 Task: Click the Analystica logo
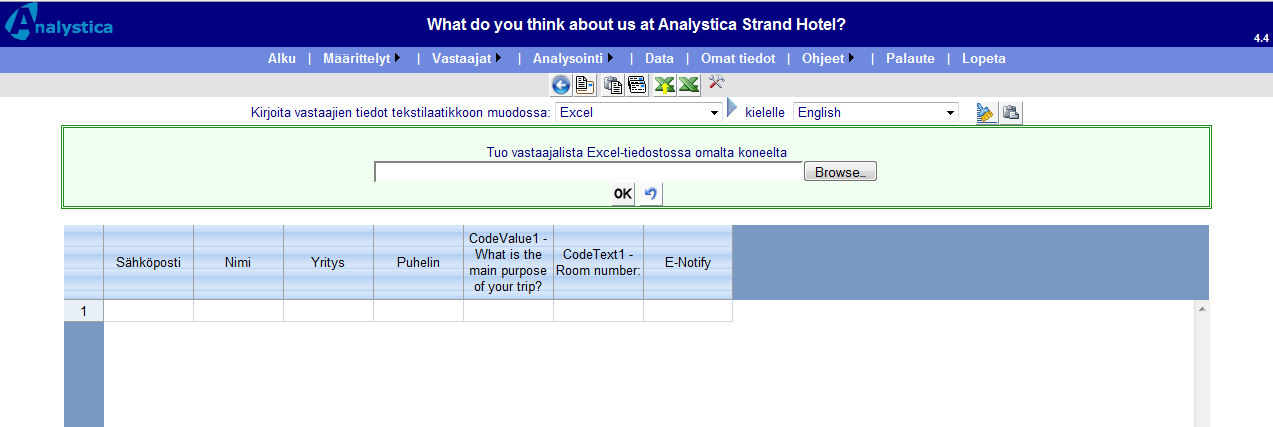[58, 24]
